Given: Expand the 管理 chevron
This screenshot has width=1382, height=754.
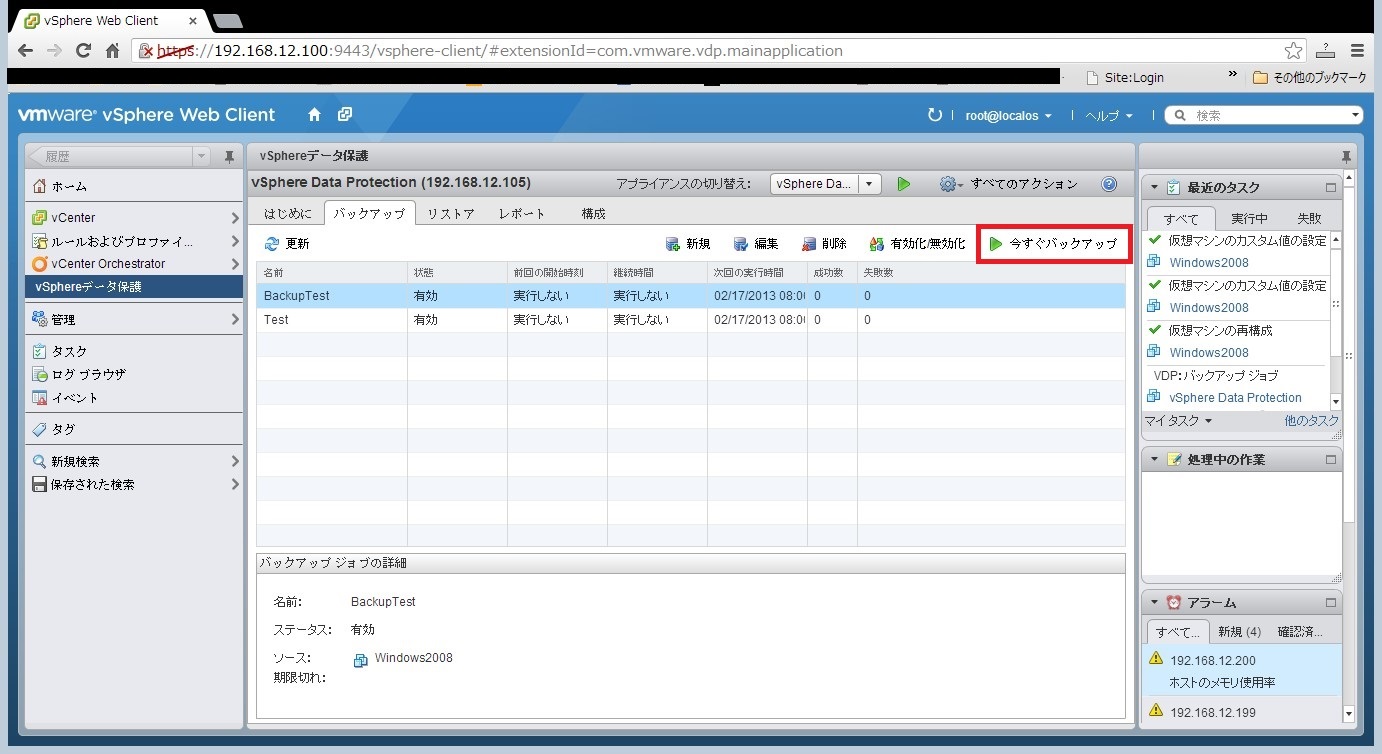Looking at the screenshot, I should (x=235, y=320).
